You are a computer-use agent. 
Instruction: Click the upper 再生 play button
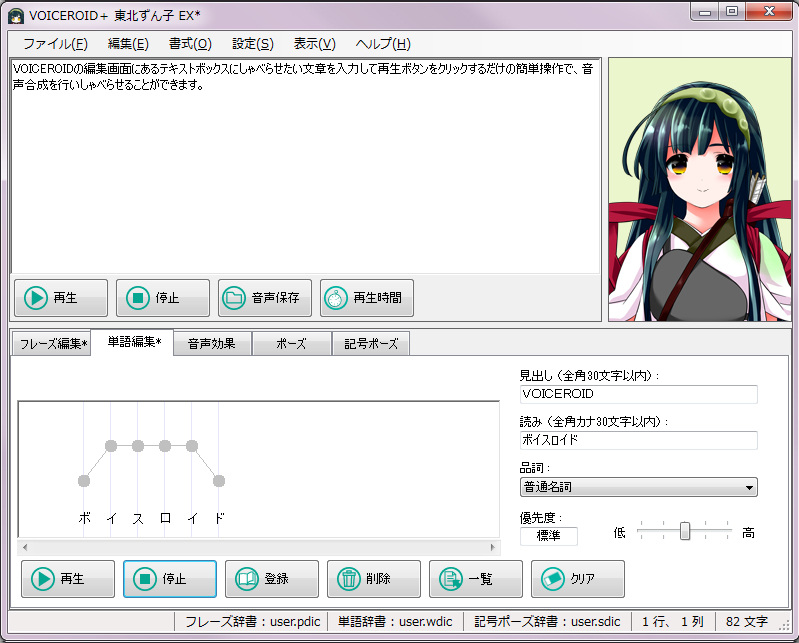(61, 298)
